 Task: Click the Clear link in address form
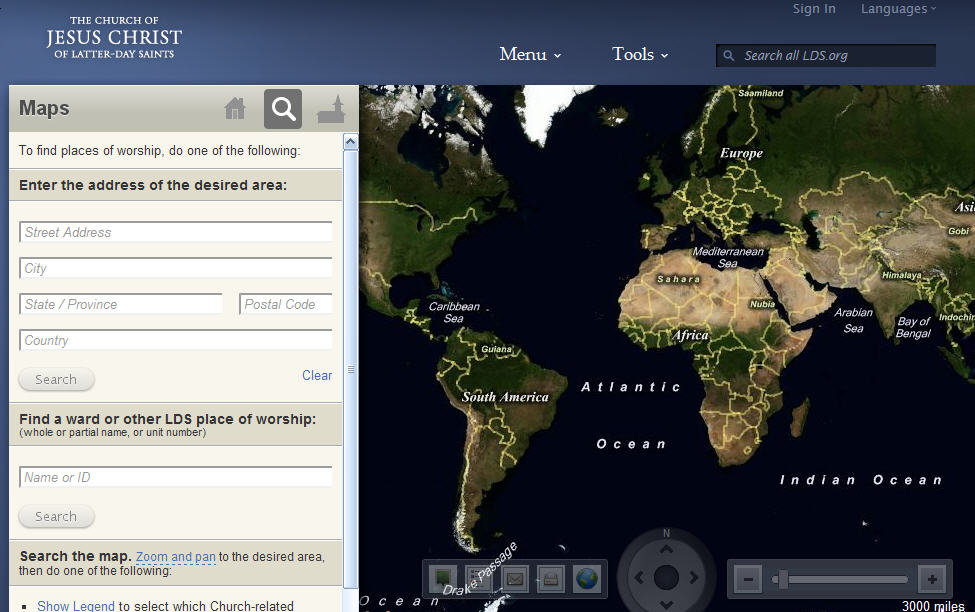coord(317,376)
